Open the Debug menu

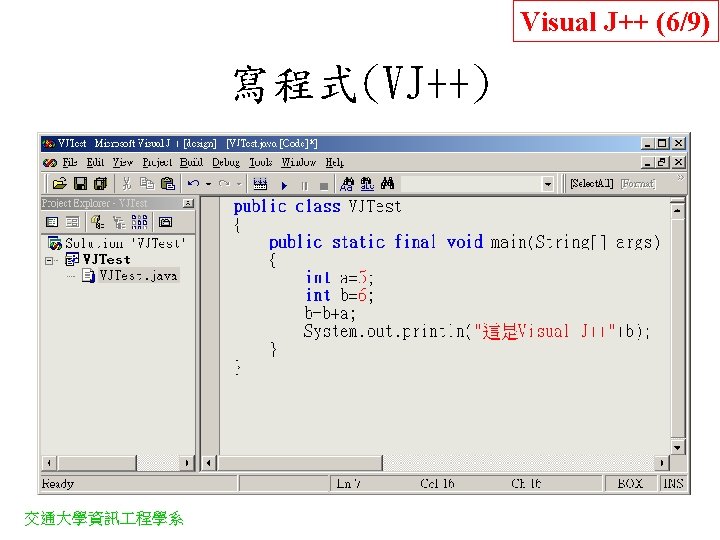pos(226,163)
